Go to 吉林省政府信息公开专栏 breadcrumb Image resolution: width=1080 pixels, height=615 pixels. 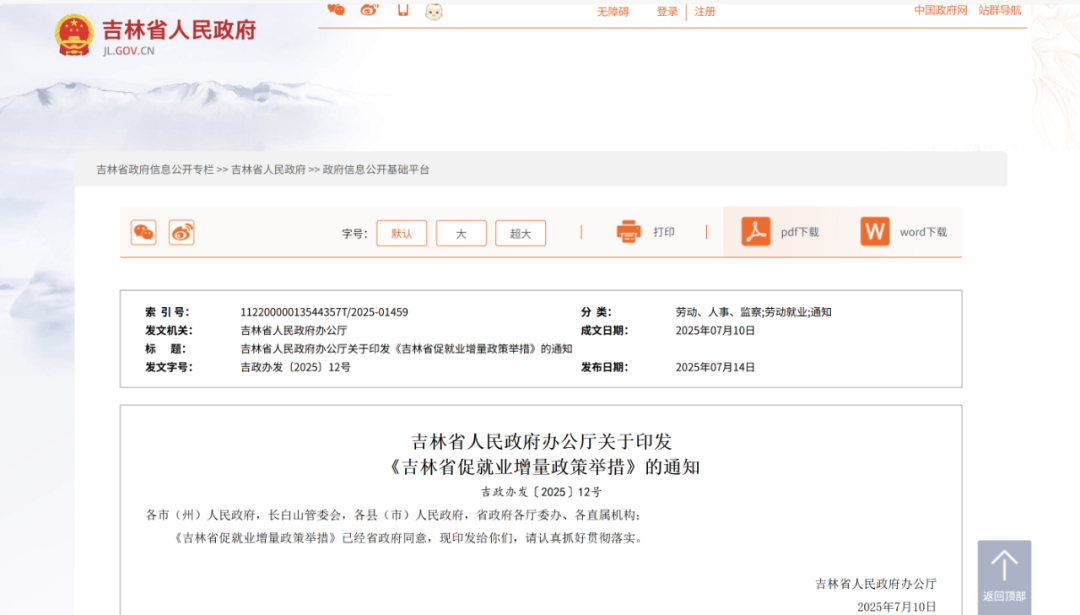tap(155, 170)
